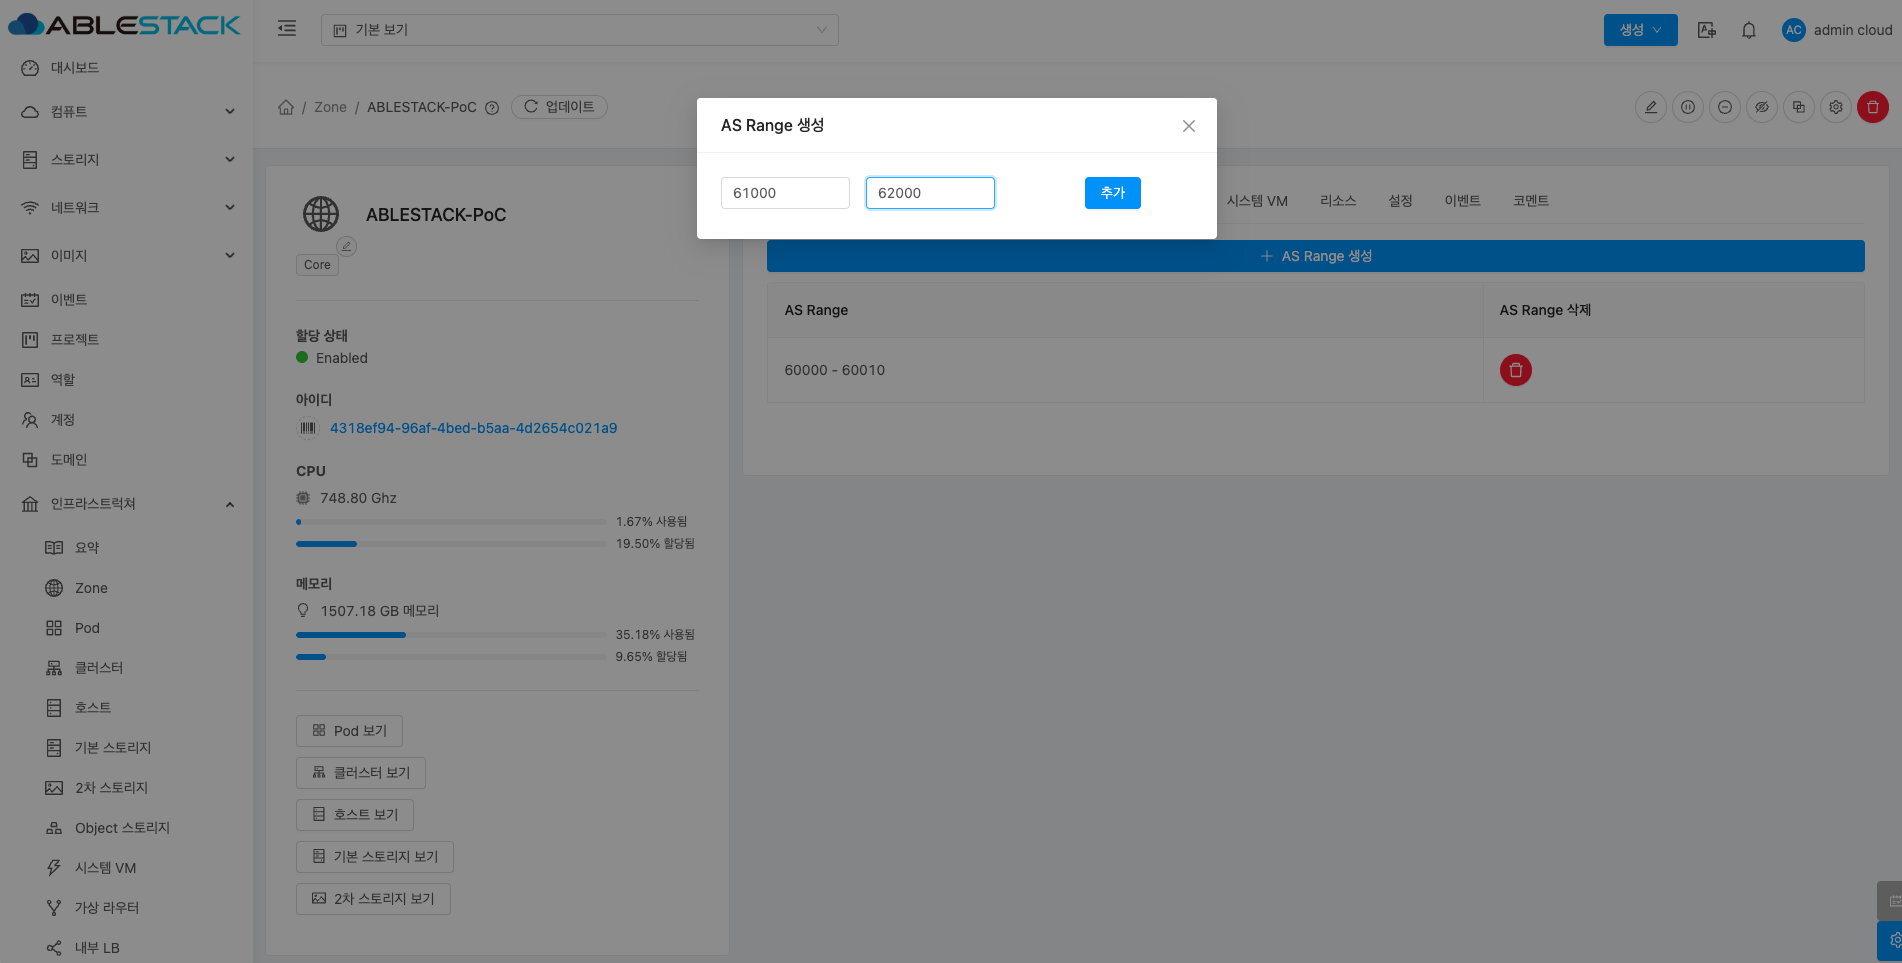Click the 2차 스토리지 보기 button

pyautogui.click(x=373, y=899)
